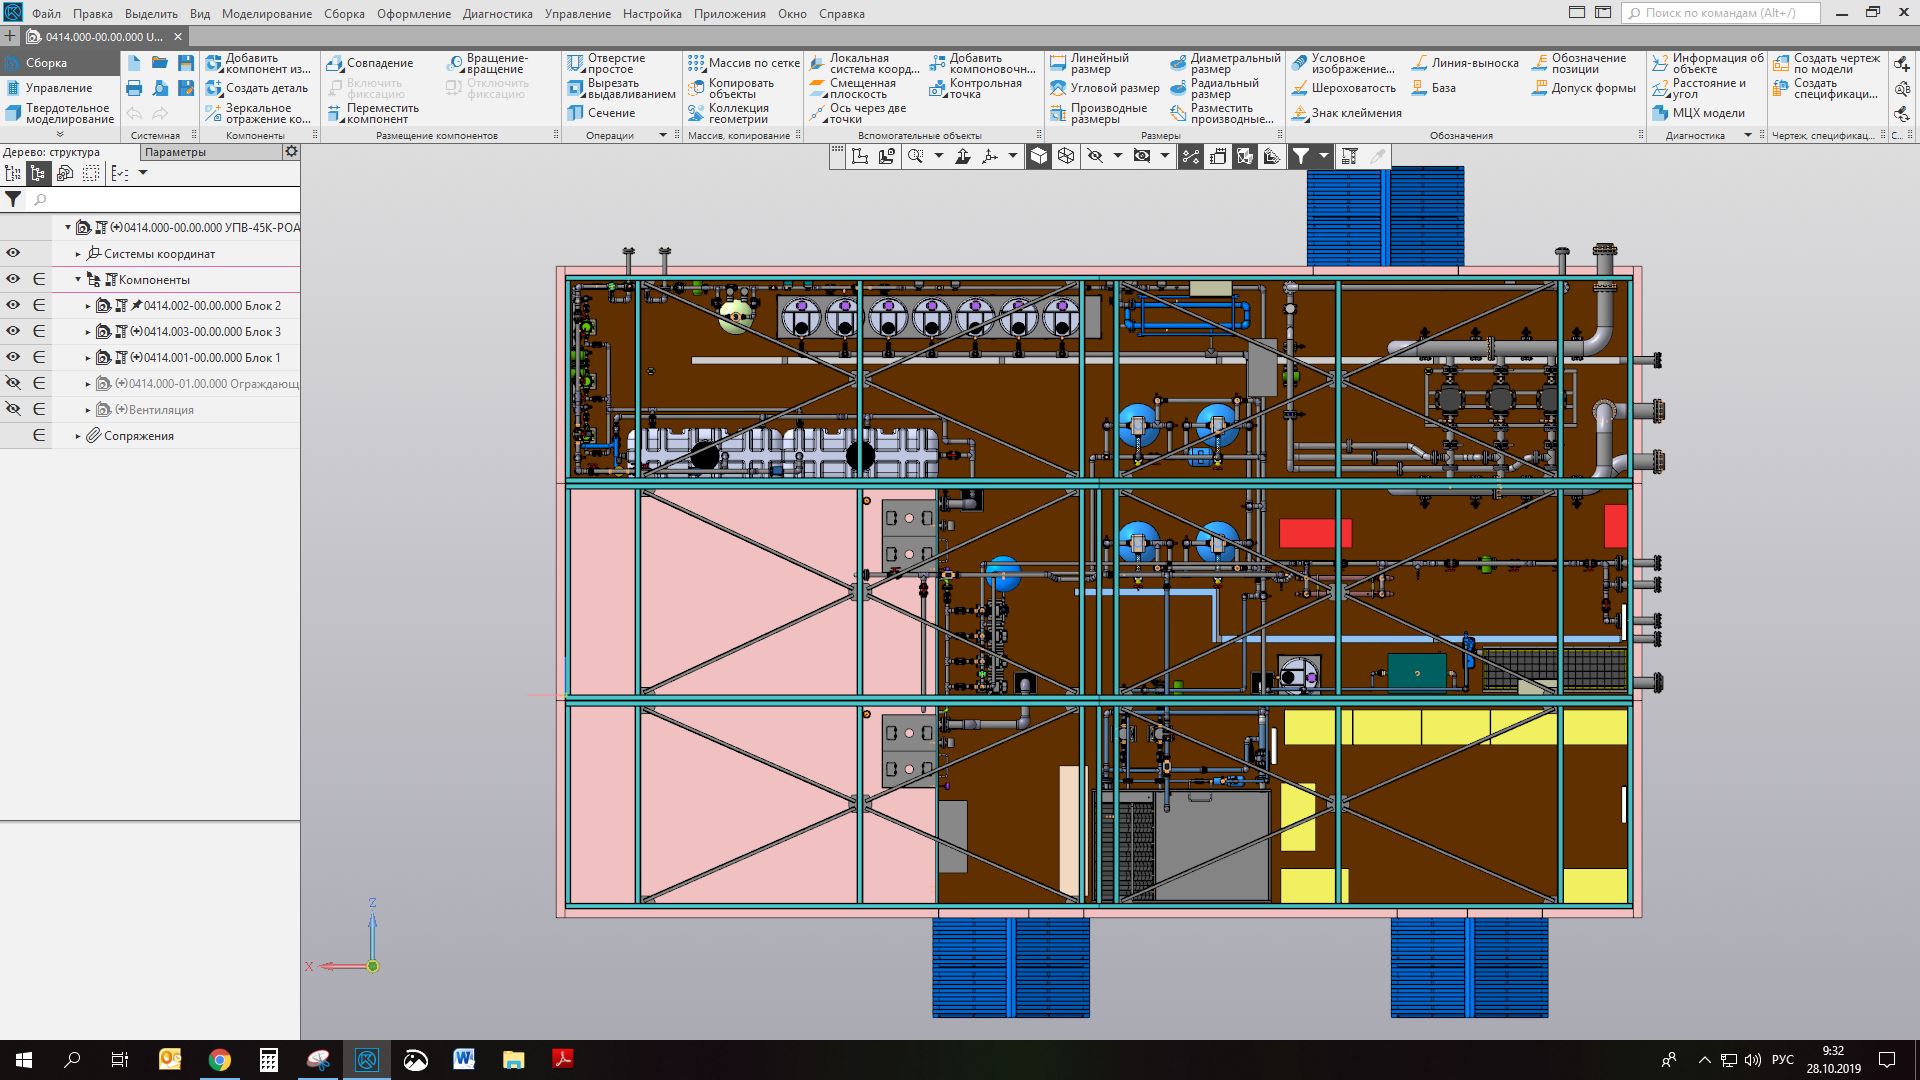
Task: Switch to wireframe display cube icon
Action: [1066, 156]
